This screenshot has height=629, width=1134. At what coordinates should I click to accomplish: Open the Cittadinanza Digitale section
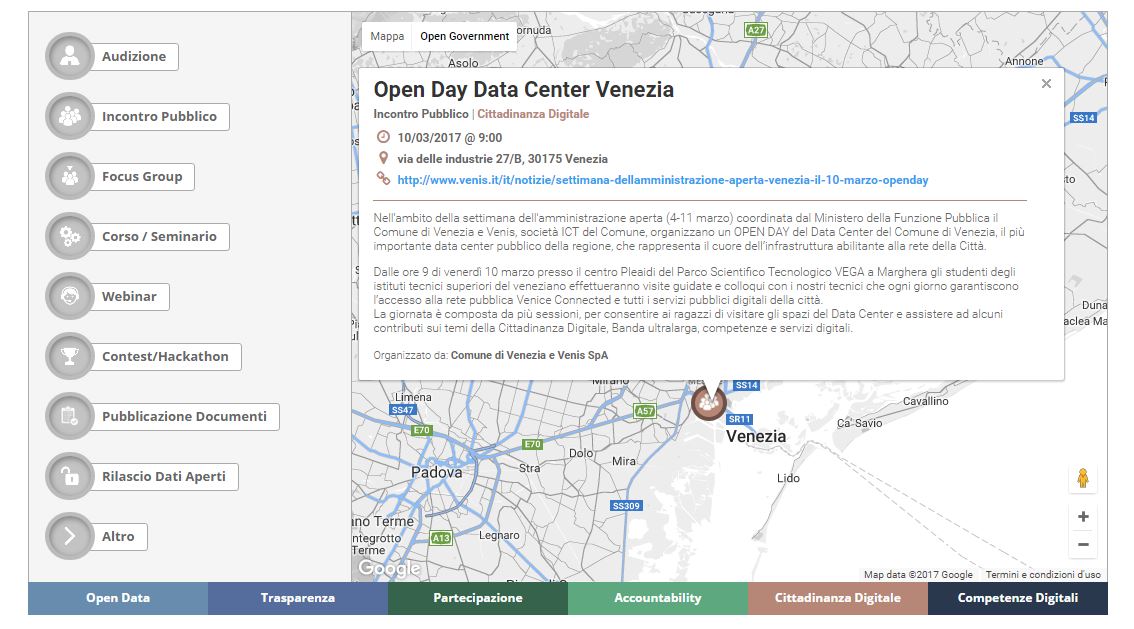coord(838,598)
